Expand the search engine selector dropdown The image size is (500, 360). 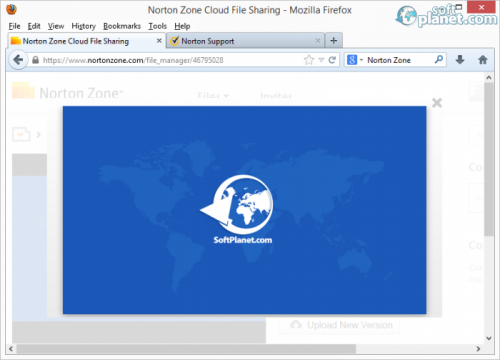[355, 60]
